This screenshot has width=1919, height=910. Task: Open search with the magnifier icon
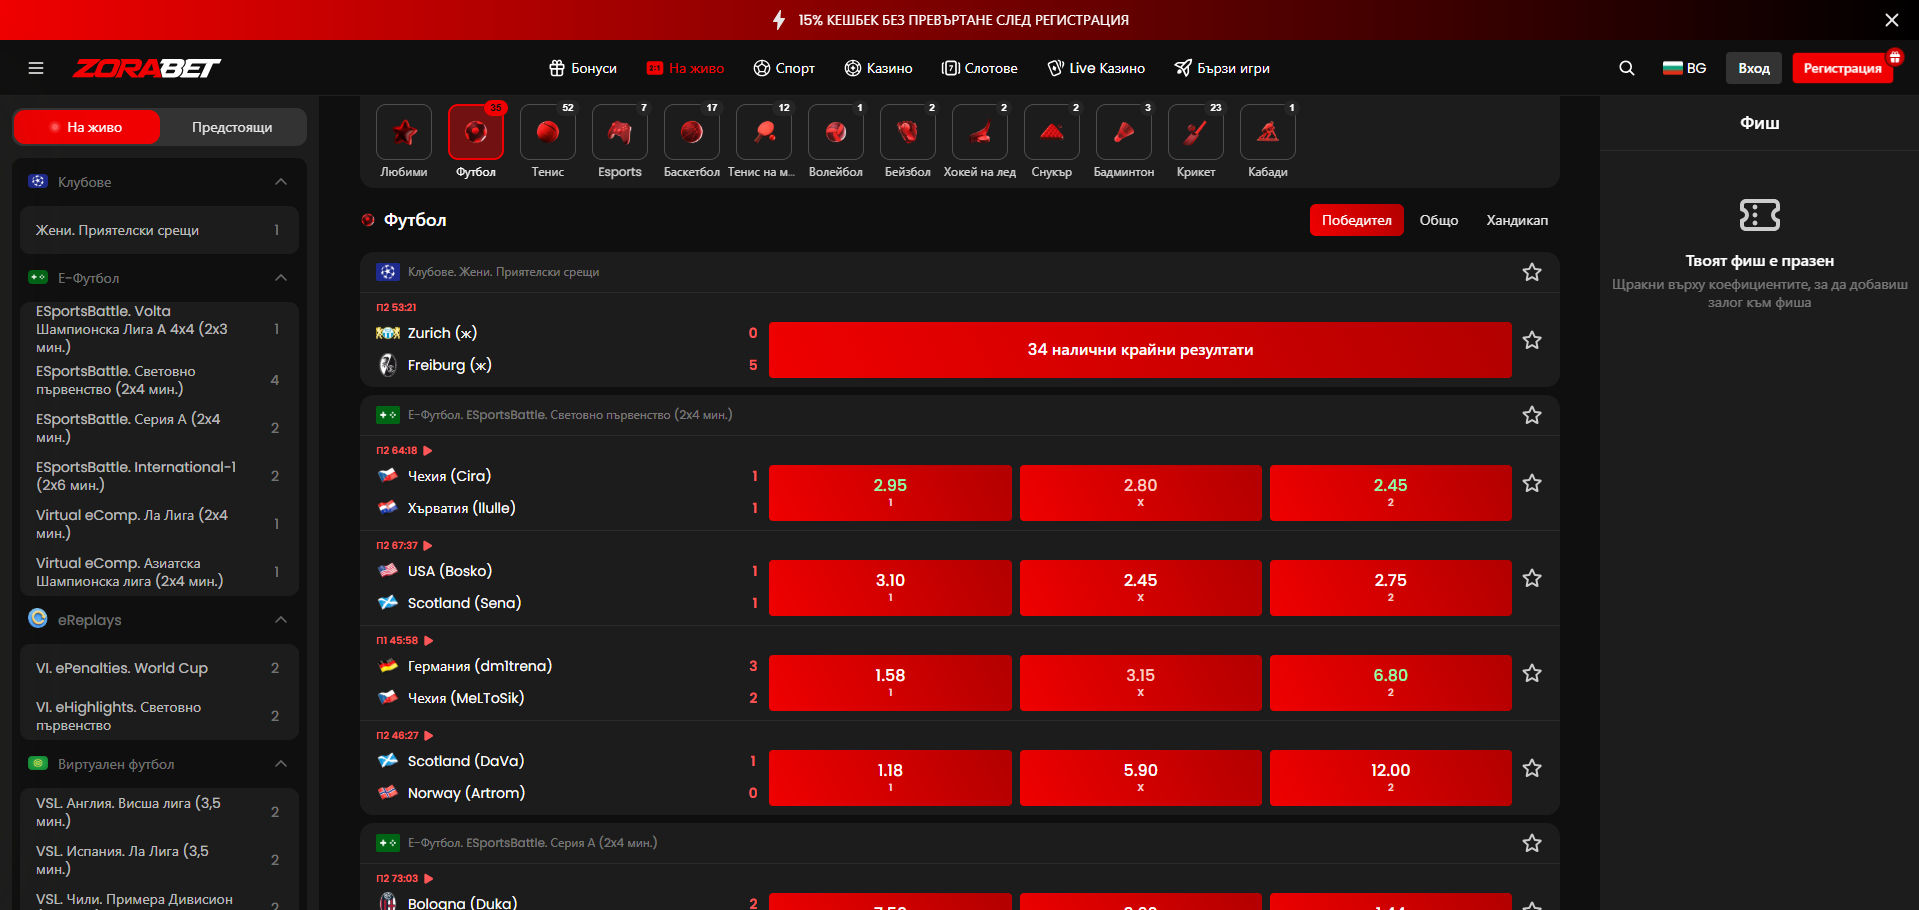[x=1627, y=68]
